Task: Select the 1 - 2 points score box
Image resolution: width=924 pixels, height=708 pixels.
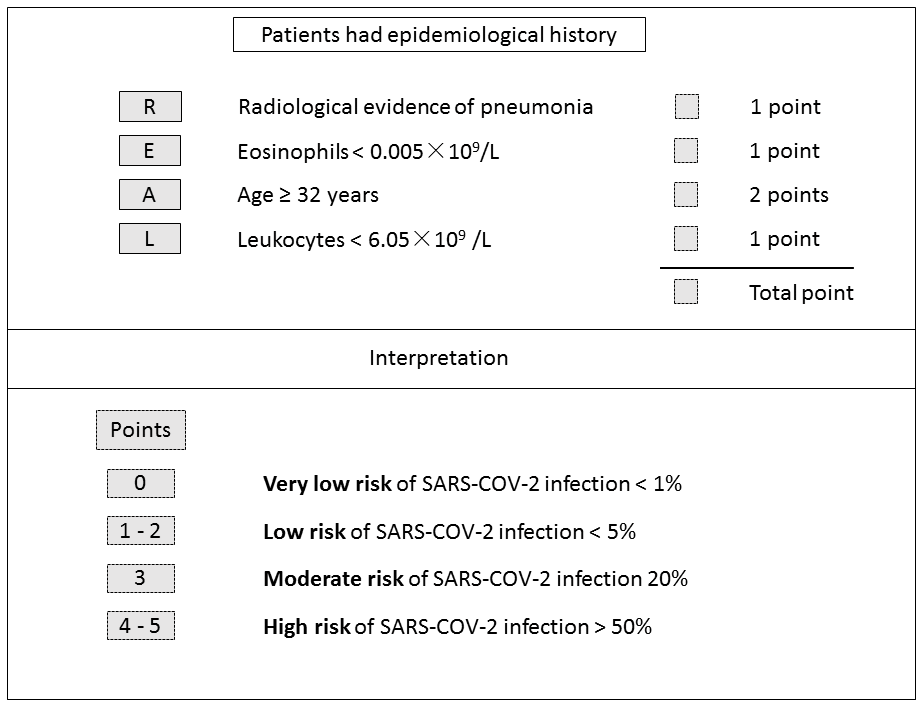Action: pos(140,531)
